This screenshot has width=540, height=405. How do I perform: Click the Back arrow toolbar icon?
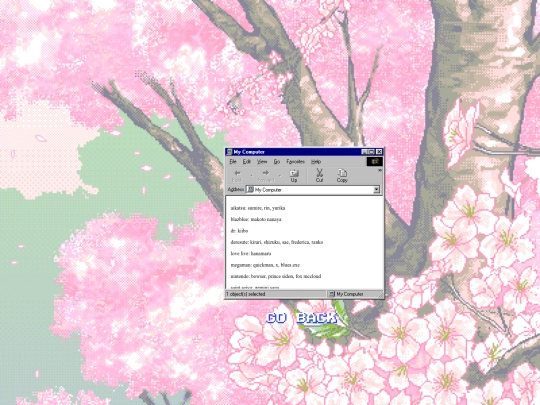point(237,173)
